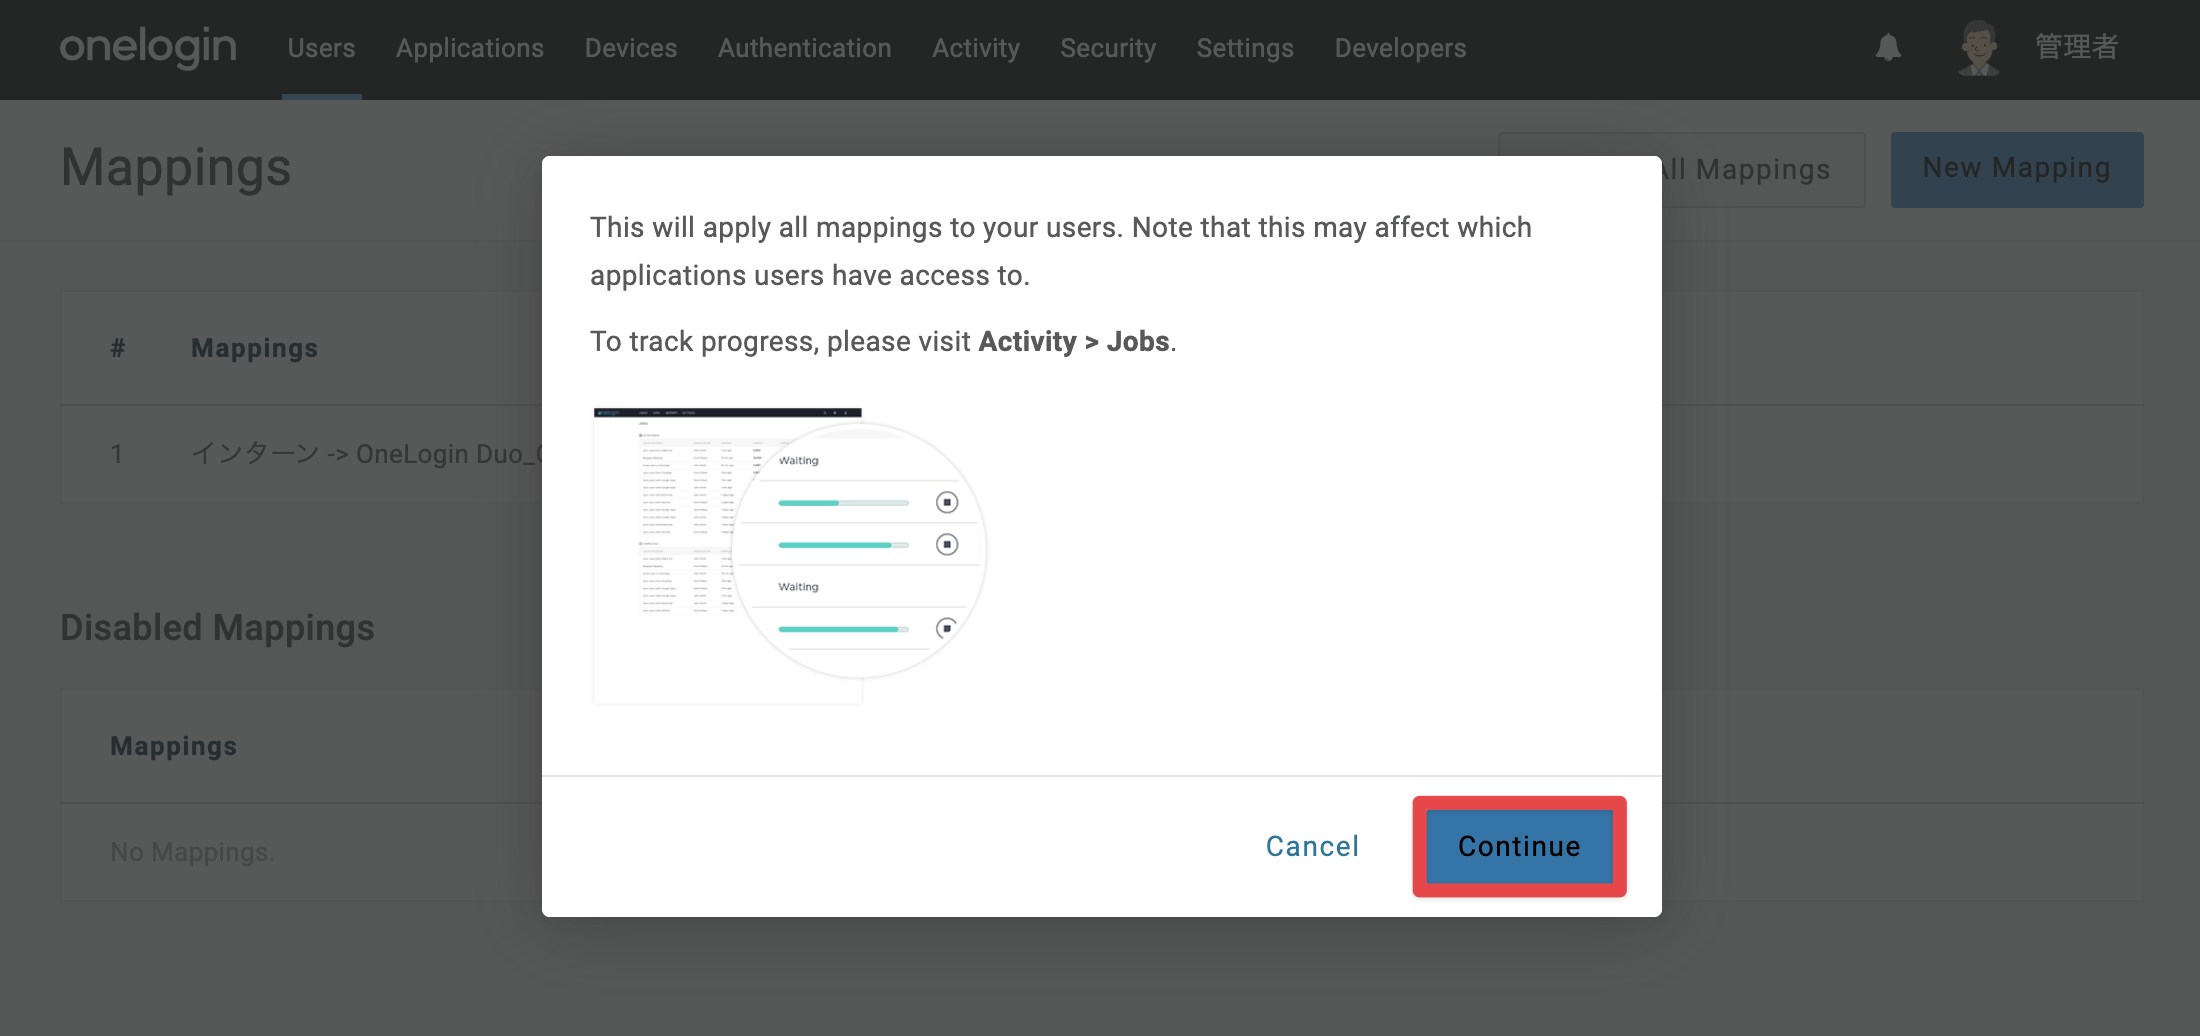Screen dimensions: 2200x1036
Task: Click the Disabled Mappings heading
Action: pyautogui.click(x=217, y=628)
